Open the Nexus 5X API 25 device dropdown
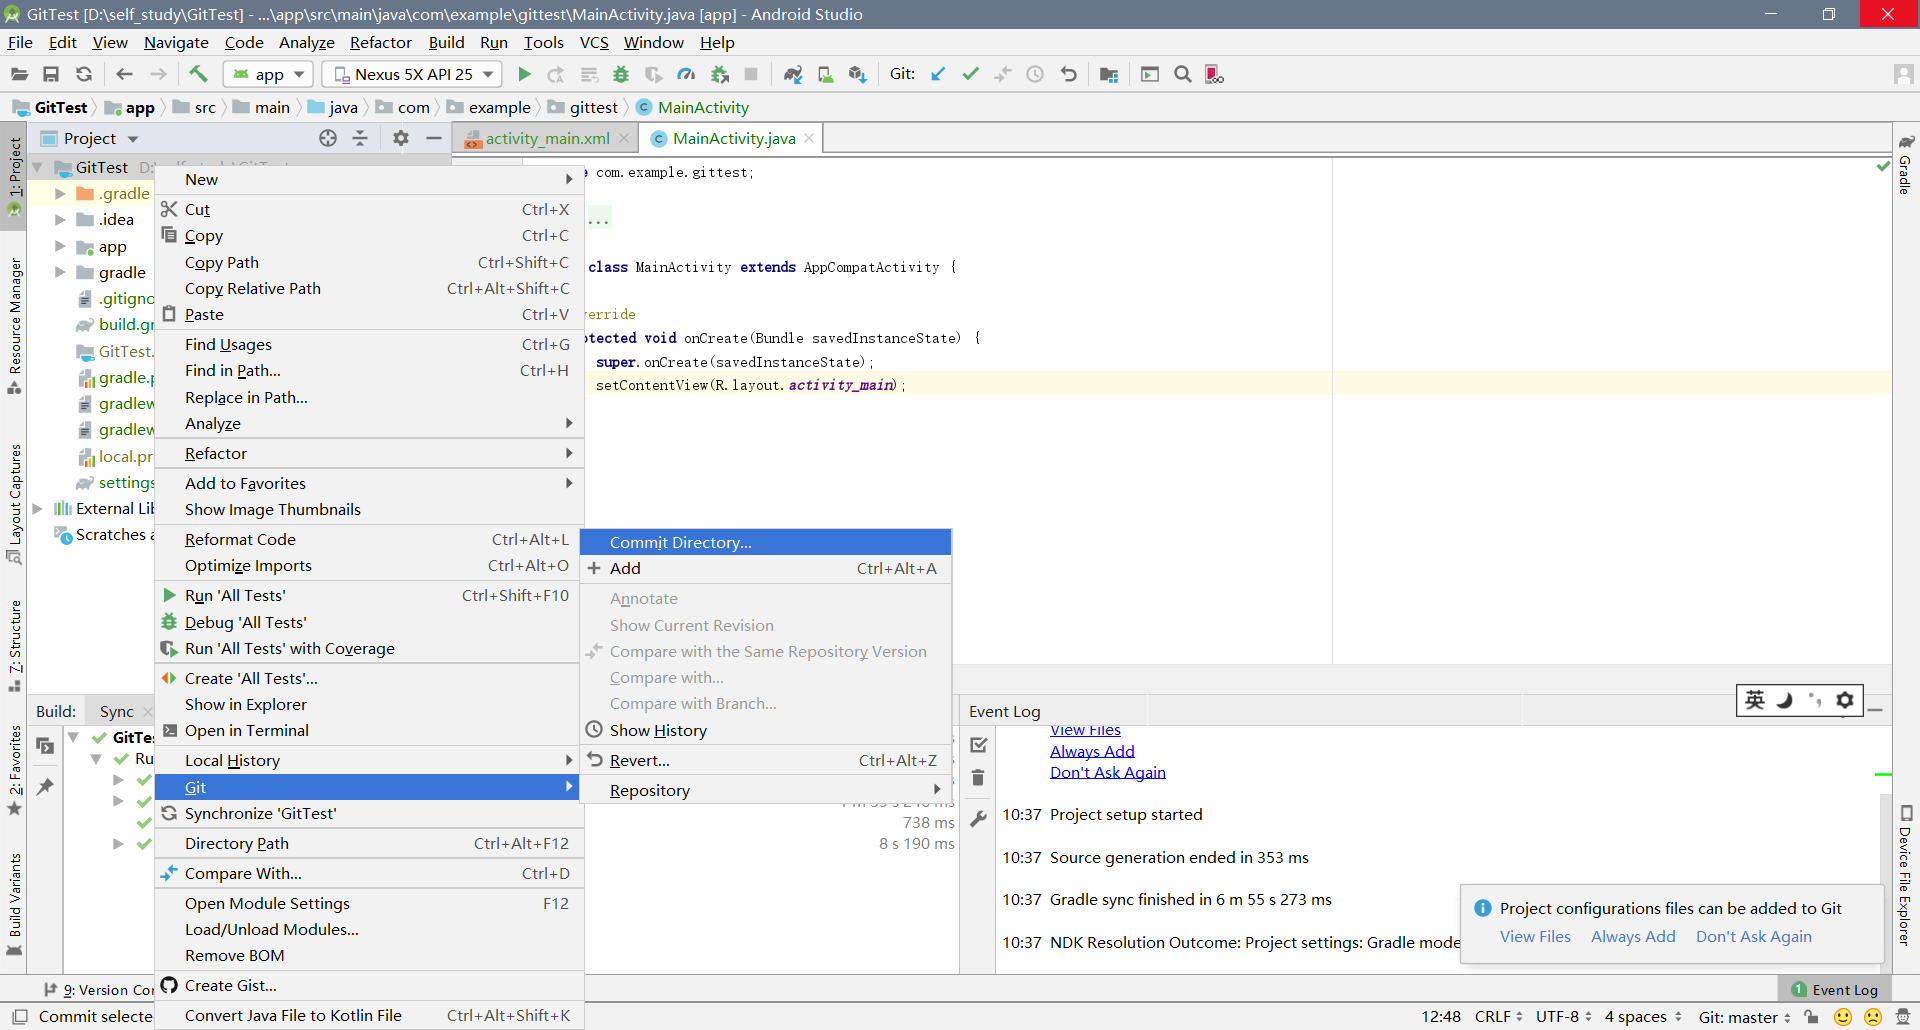This screenshot has width=1920, height=1030. point(411,73)
